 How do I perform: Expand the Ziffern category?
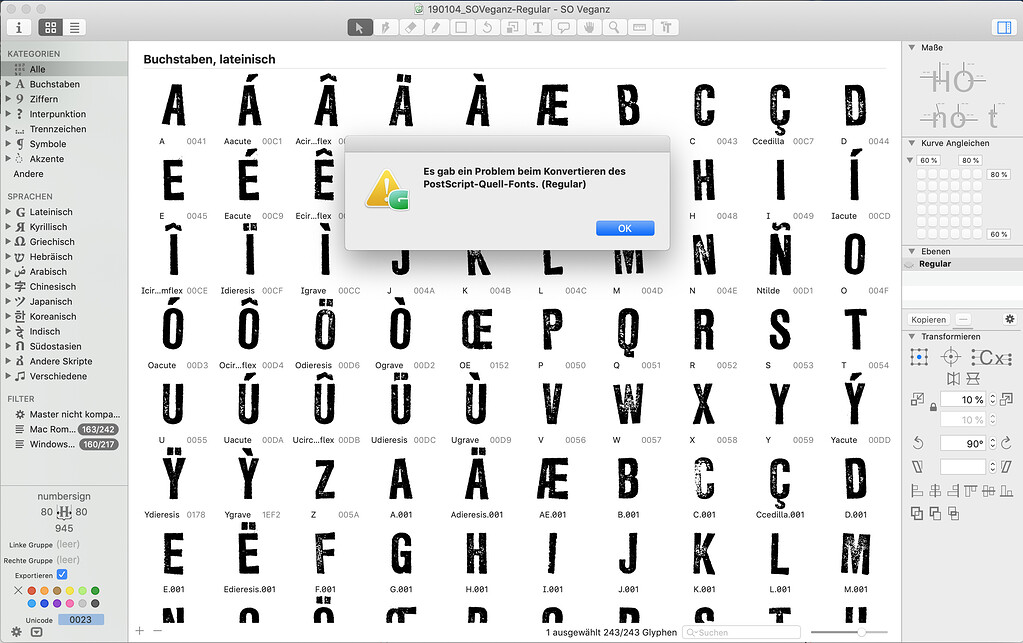click(8, 99)
